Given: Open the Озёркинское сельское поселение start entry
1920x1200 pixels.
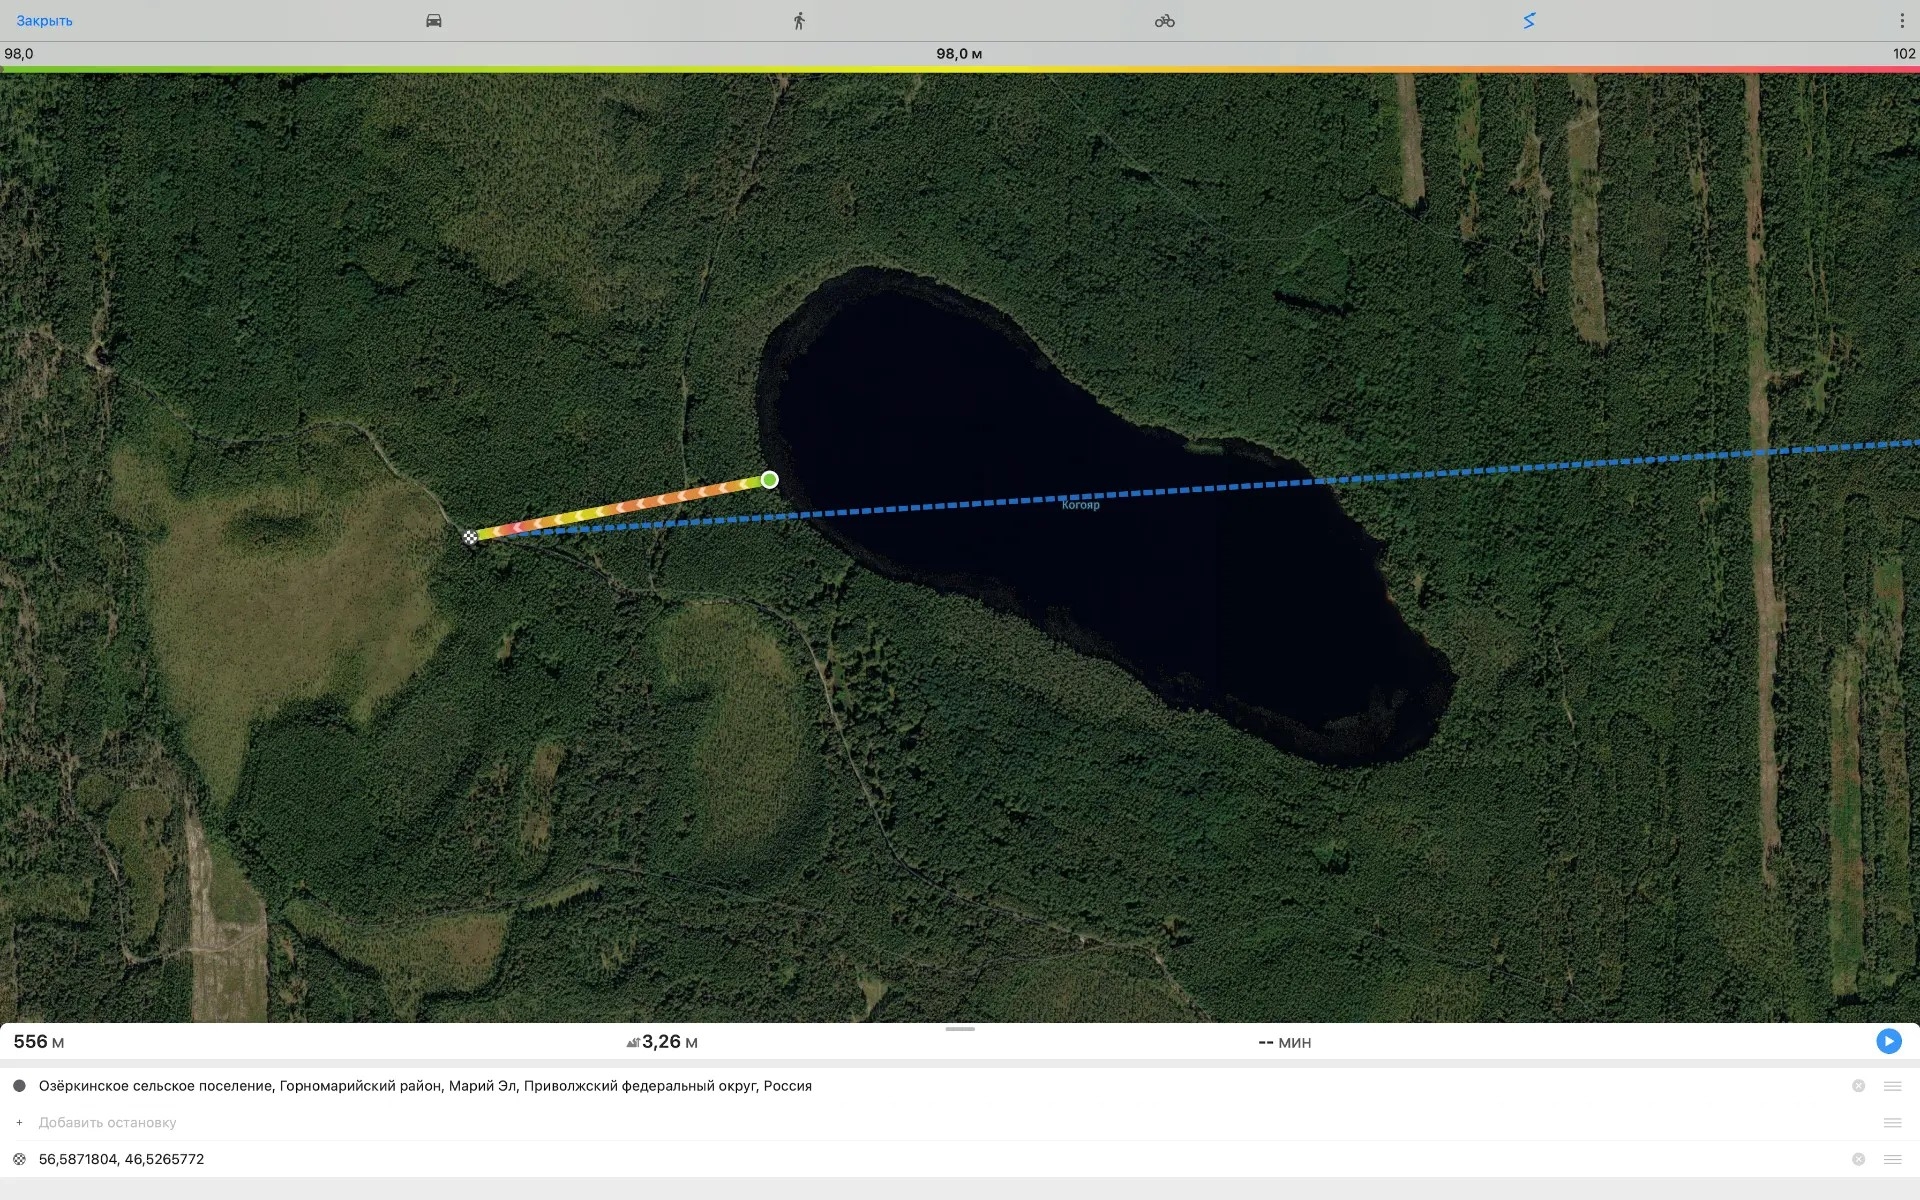Looking at the screenshot, I should (425, 1086).
